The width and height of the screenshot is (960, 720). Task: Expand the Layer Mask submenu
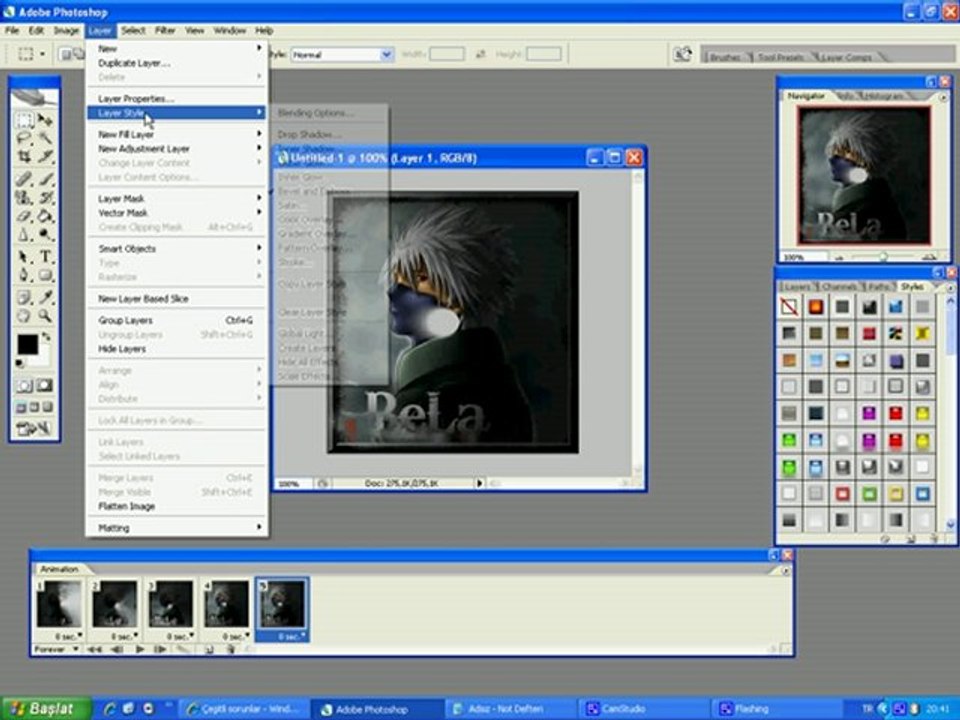click(x=176, y=198)
